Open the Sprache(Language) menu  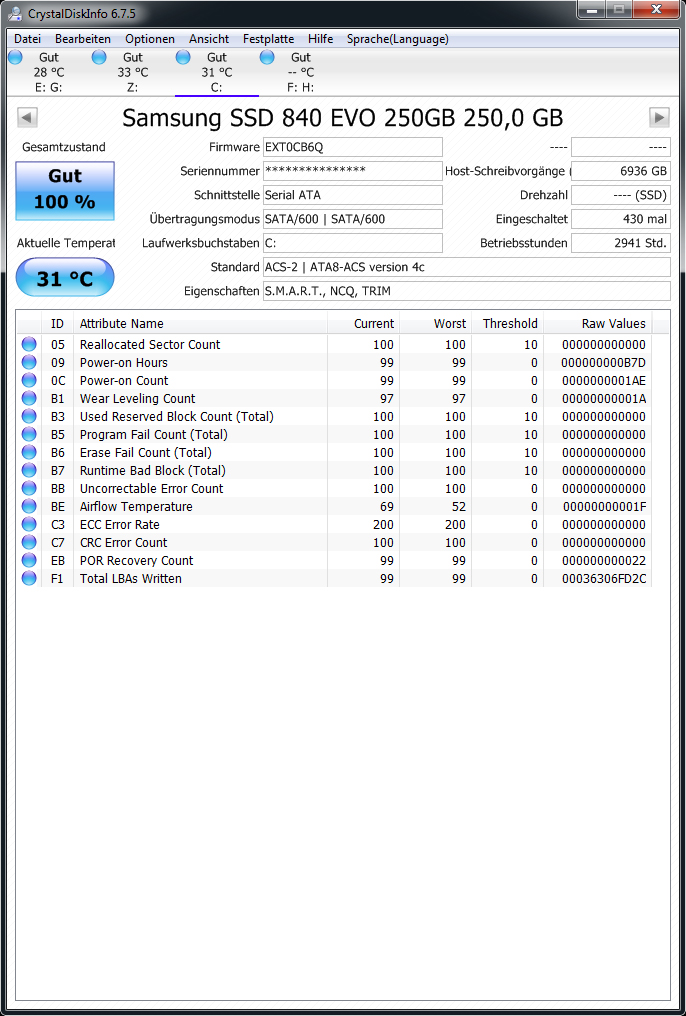pyautogui.click(x=398, y=39)
